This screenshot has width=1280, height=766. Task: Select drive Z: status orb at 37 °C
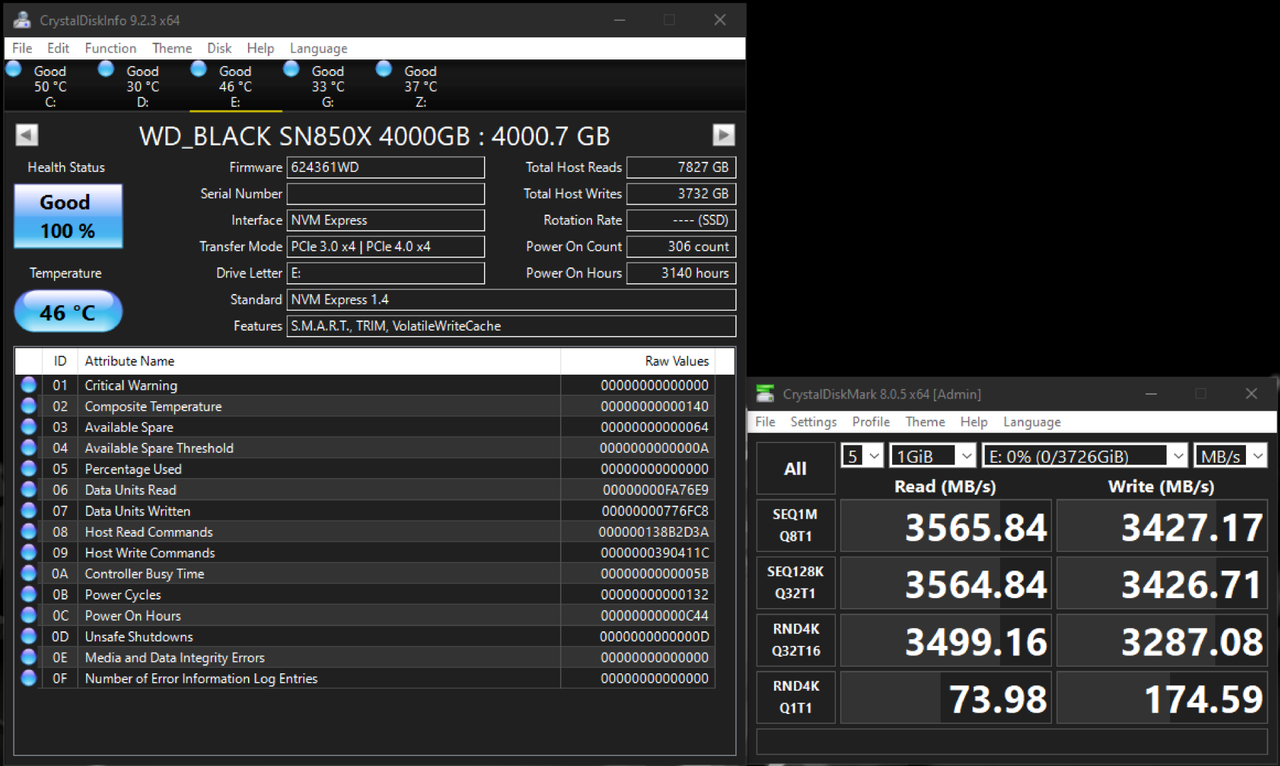click(x=384, y=69)
